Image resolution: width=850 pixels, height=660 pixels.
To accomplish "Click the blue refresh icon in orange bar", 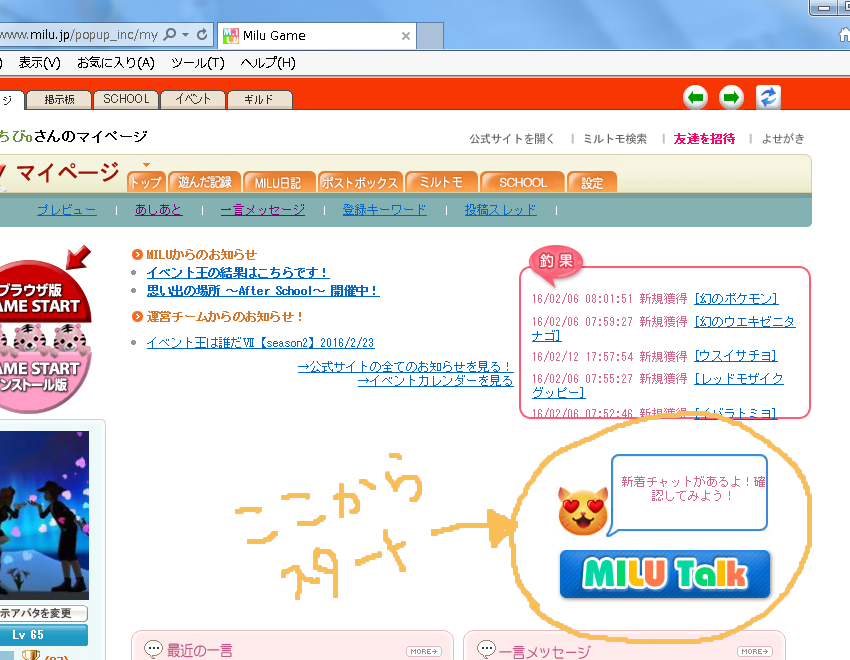I will 768,98.
